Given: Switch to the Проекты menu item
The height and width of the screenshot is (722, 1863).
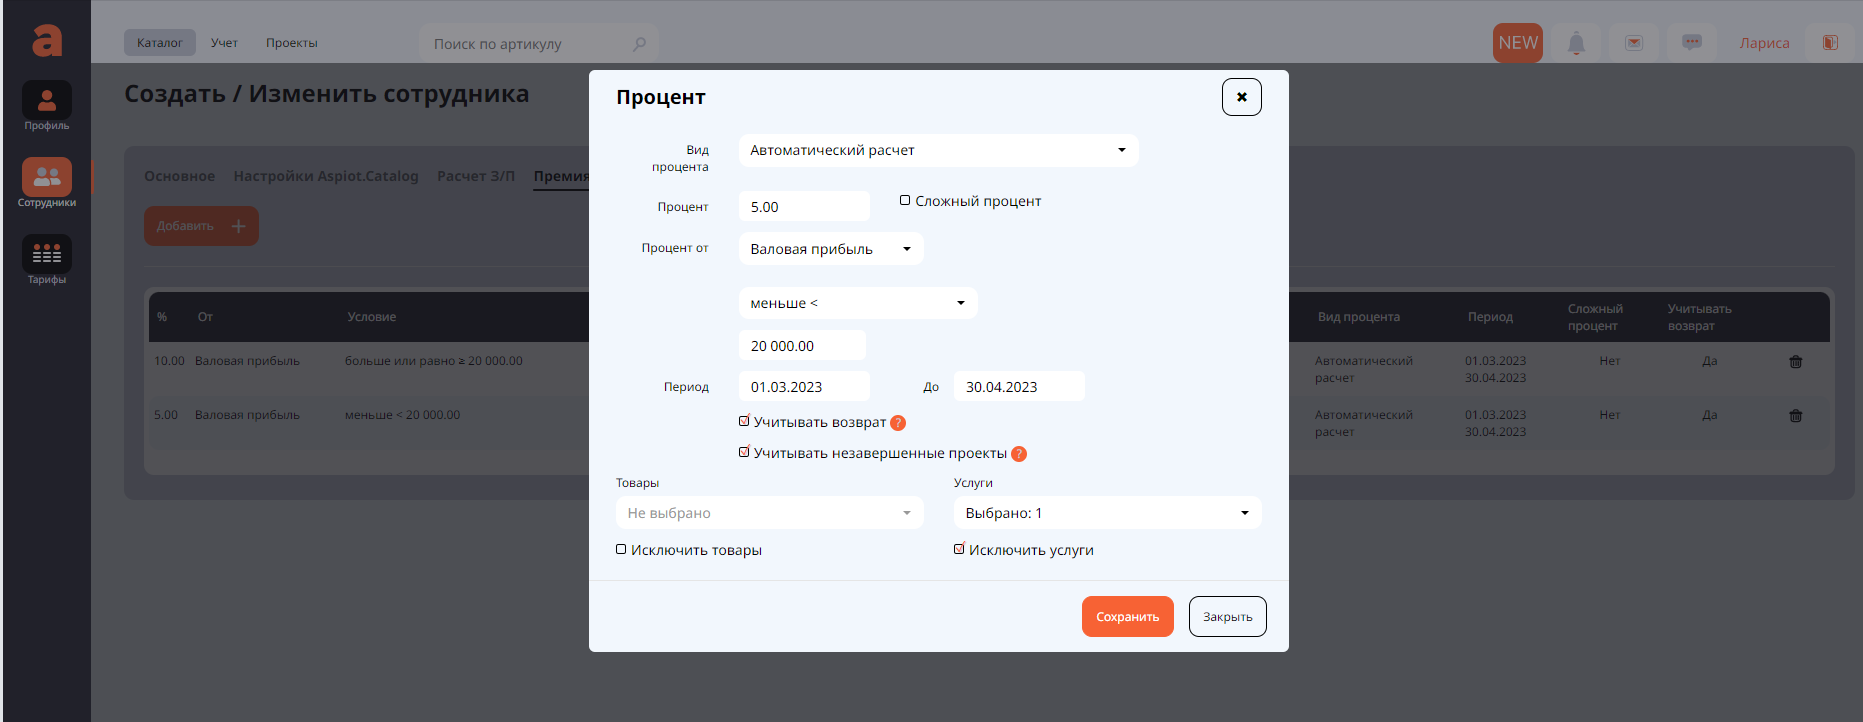Looking at the screenshot, I should 291,43.
